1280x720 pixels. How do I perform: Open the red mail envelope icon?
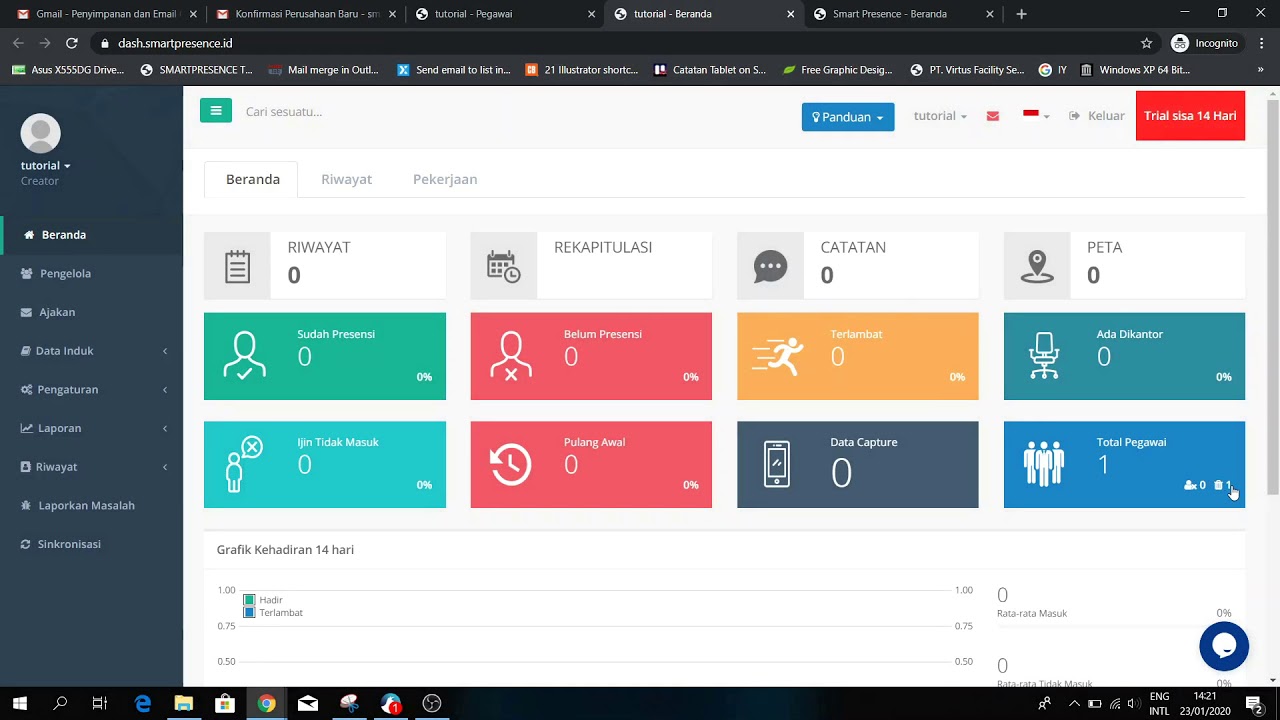click(992, 116)
